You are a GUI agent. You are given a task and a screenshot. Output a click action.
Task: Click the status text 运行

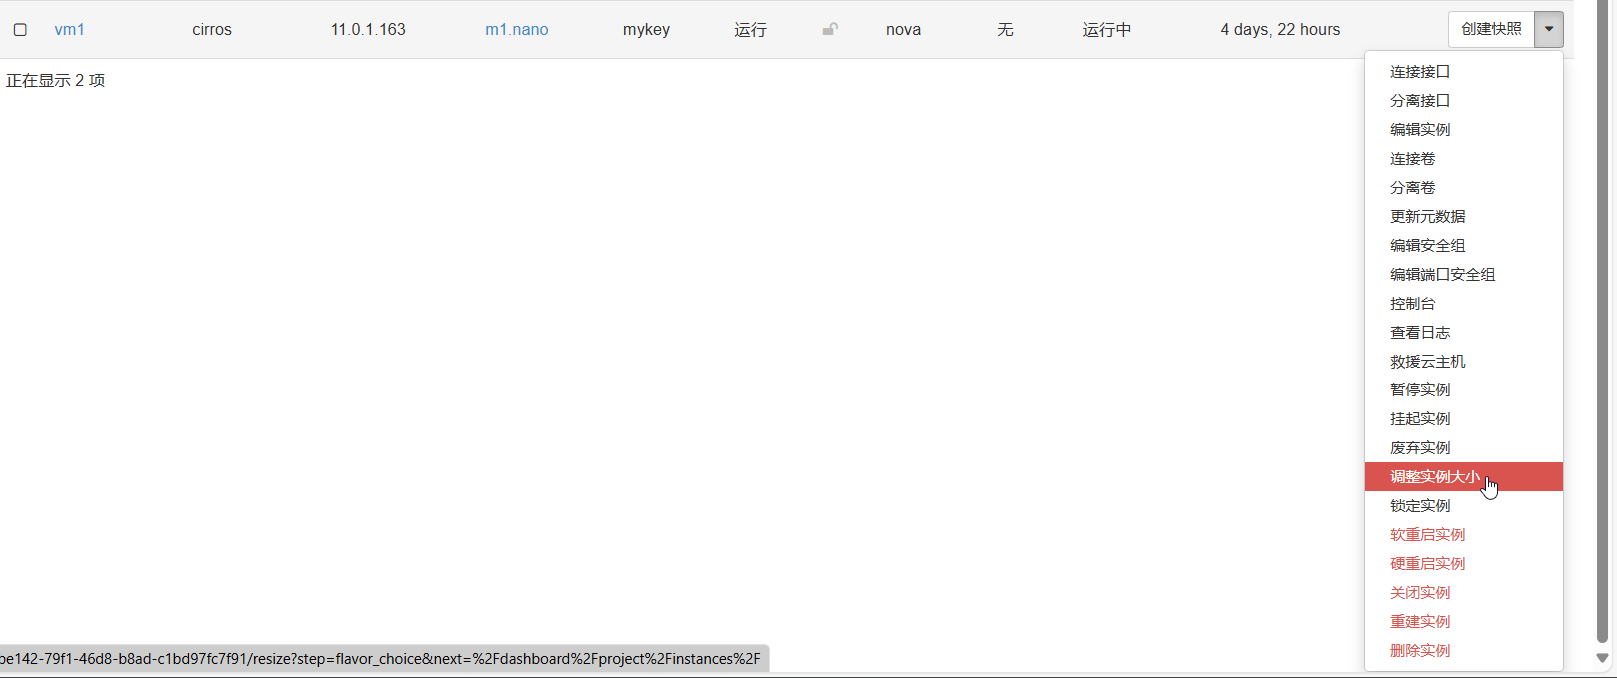click(x=750, y=30)
